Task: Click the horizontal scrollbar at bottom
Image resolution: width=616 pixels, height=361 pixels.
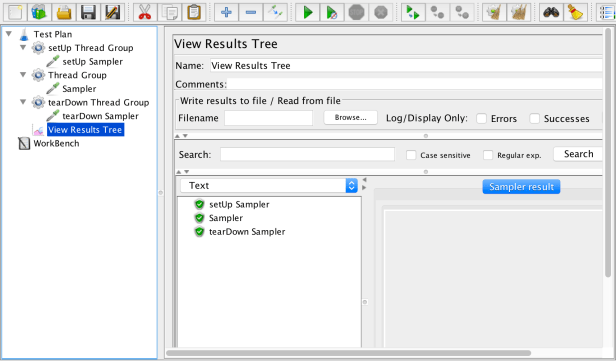Action: tap(348, 353)
